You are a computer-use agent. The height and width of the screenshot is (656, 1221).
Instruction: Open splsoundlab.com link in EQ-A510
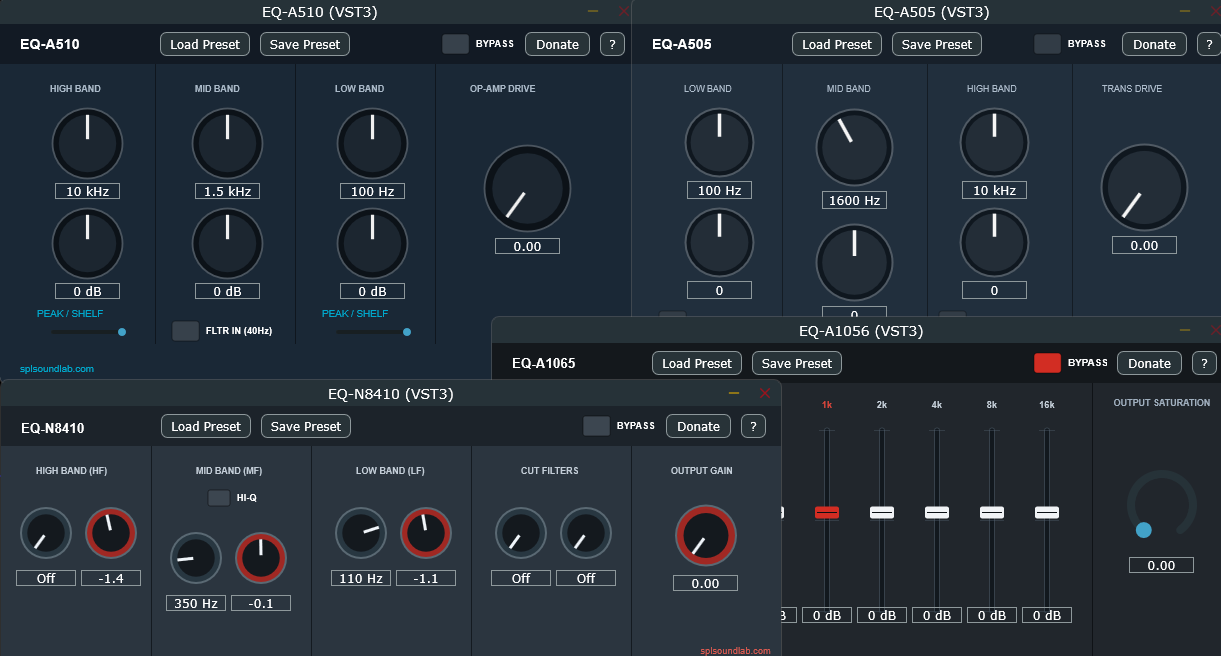click(57, 369)
